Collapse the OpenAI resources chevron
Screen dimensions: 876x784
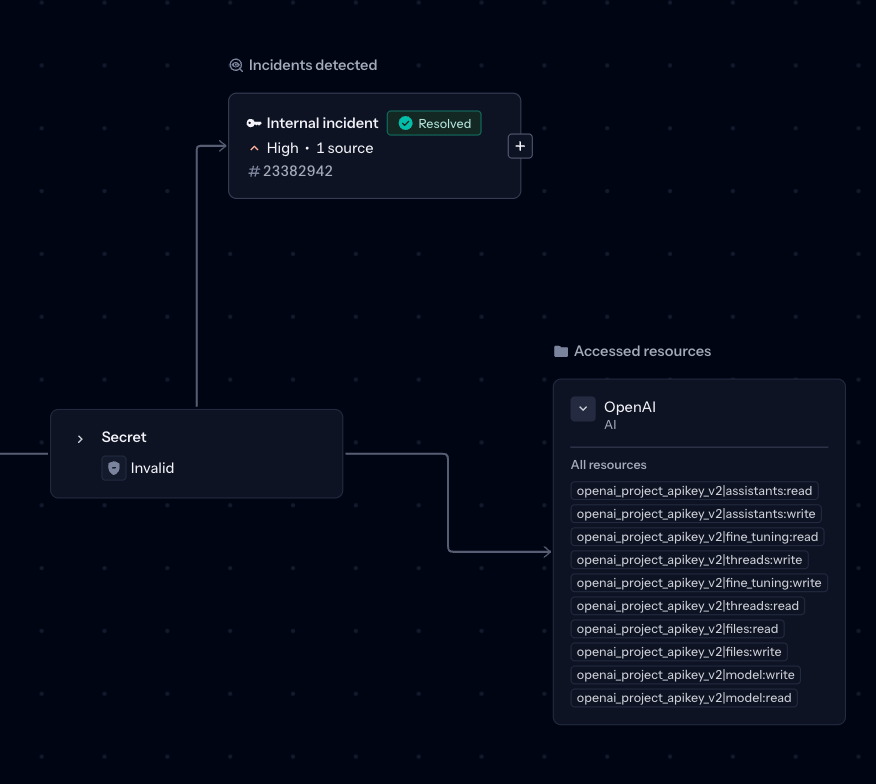583,408
